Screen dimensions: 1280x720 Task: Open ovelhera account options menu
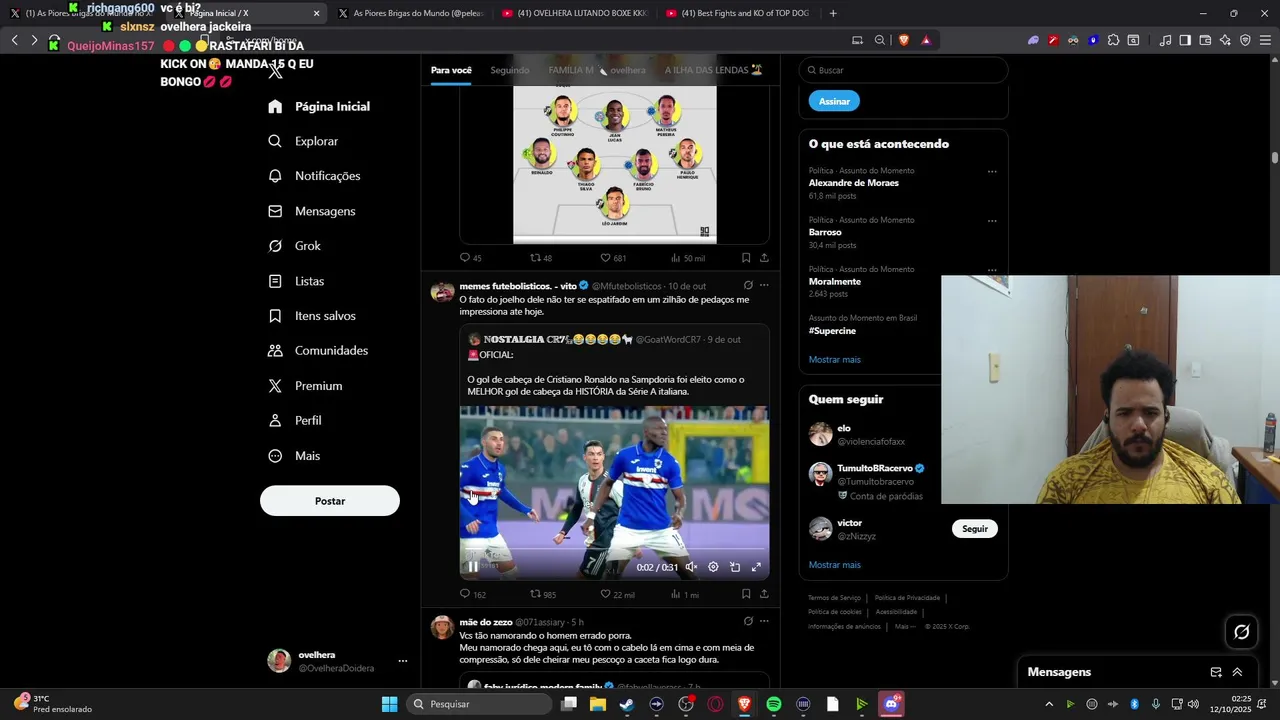tap(403, 661)
